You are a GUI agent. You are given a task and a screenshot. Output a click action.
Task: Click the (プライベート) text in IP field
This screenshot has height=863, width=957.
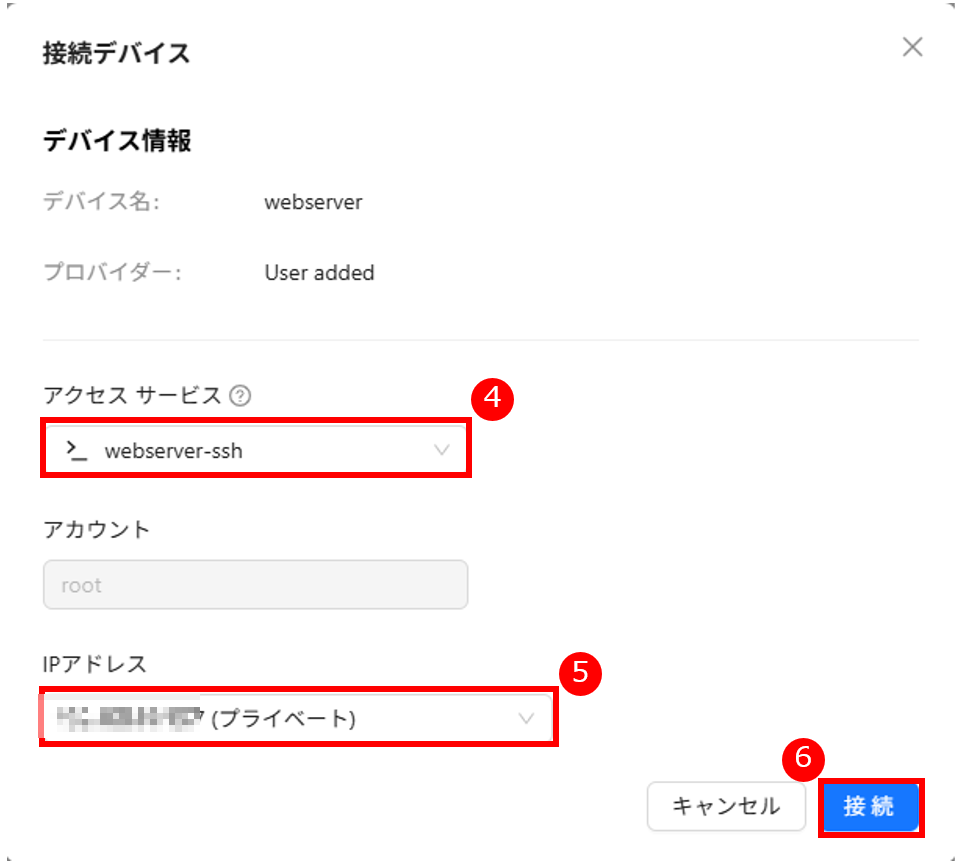(x=284, y=718)
